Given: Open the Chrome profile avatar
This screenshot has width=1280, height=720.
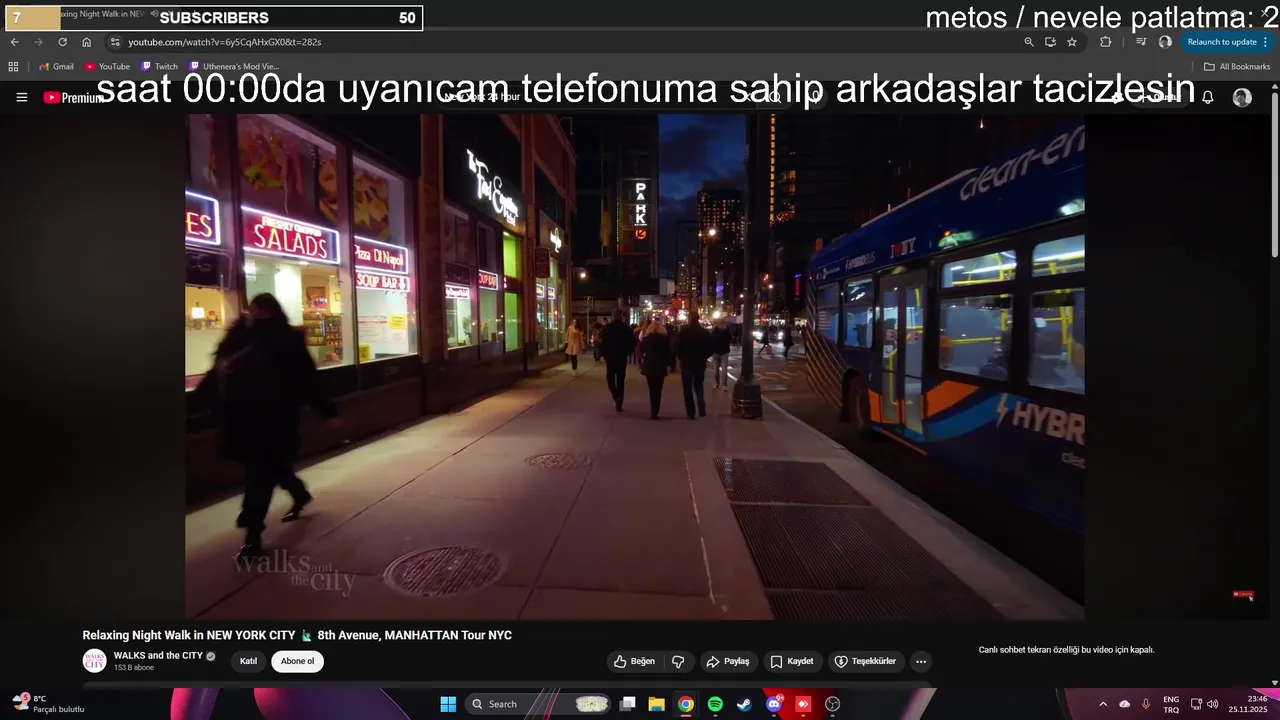Looking at the screenshot, I should (1165, 42).
